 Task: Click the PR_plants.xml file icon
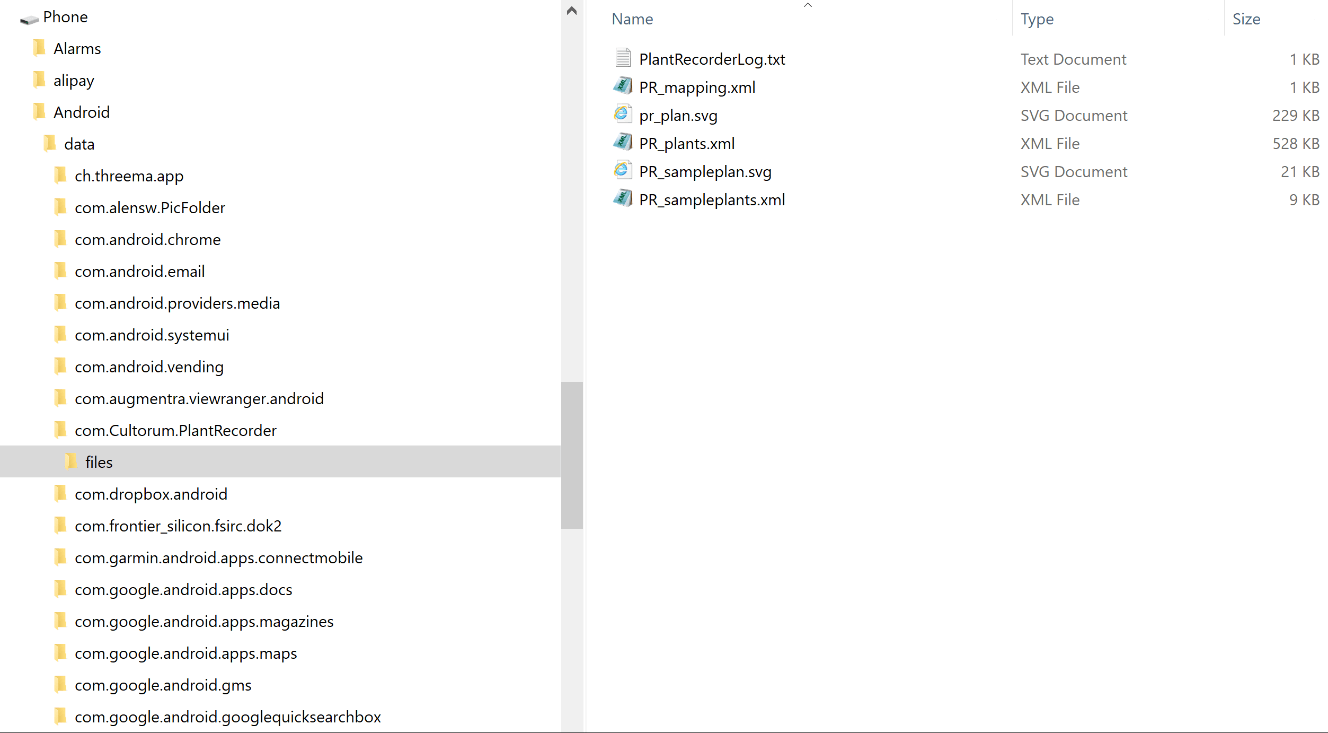click(623, 143)
